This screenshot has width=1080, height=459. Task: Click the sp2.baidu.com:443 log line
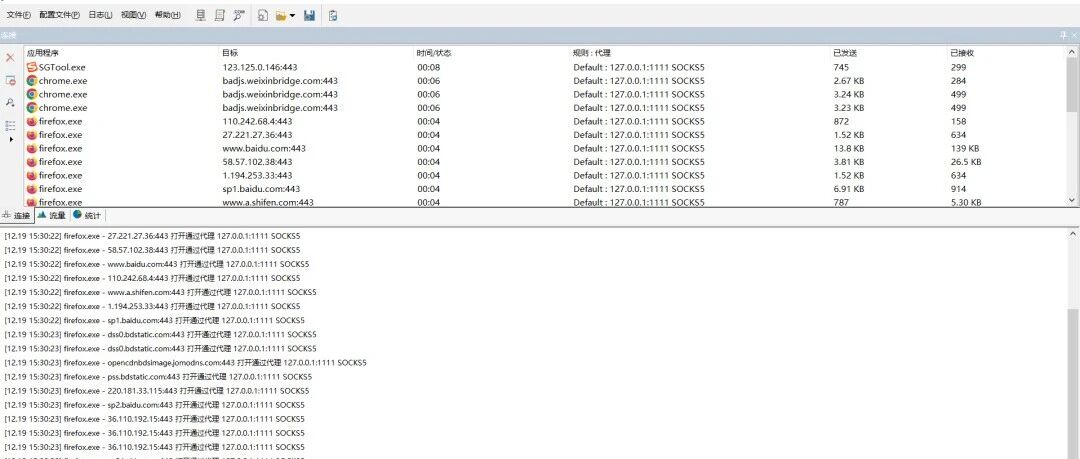[x=156, y=405]
